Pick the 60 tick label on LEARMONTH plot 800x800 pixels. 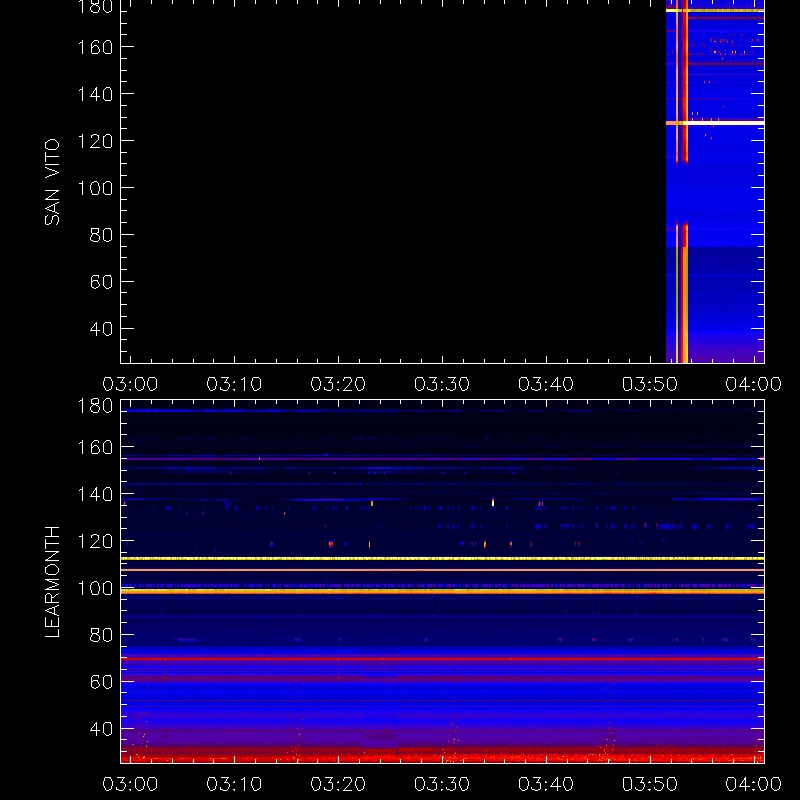pyautogui.click(x=101, y=682)
